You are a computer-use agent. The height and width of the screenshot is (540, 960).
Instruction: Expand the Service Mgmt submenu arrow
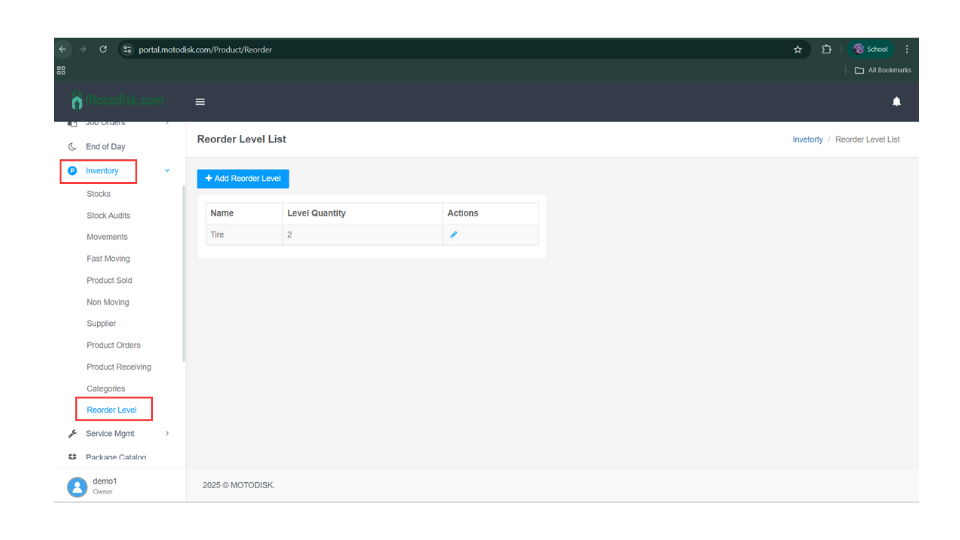(167, 434)
